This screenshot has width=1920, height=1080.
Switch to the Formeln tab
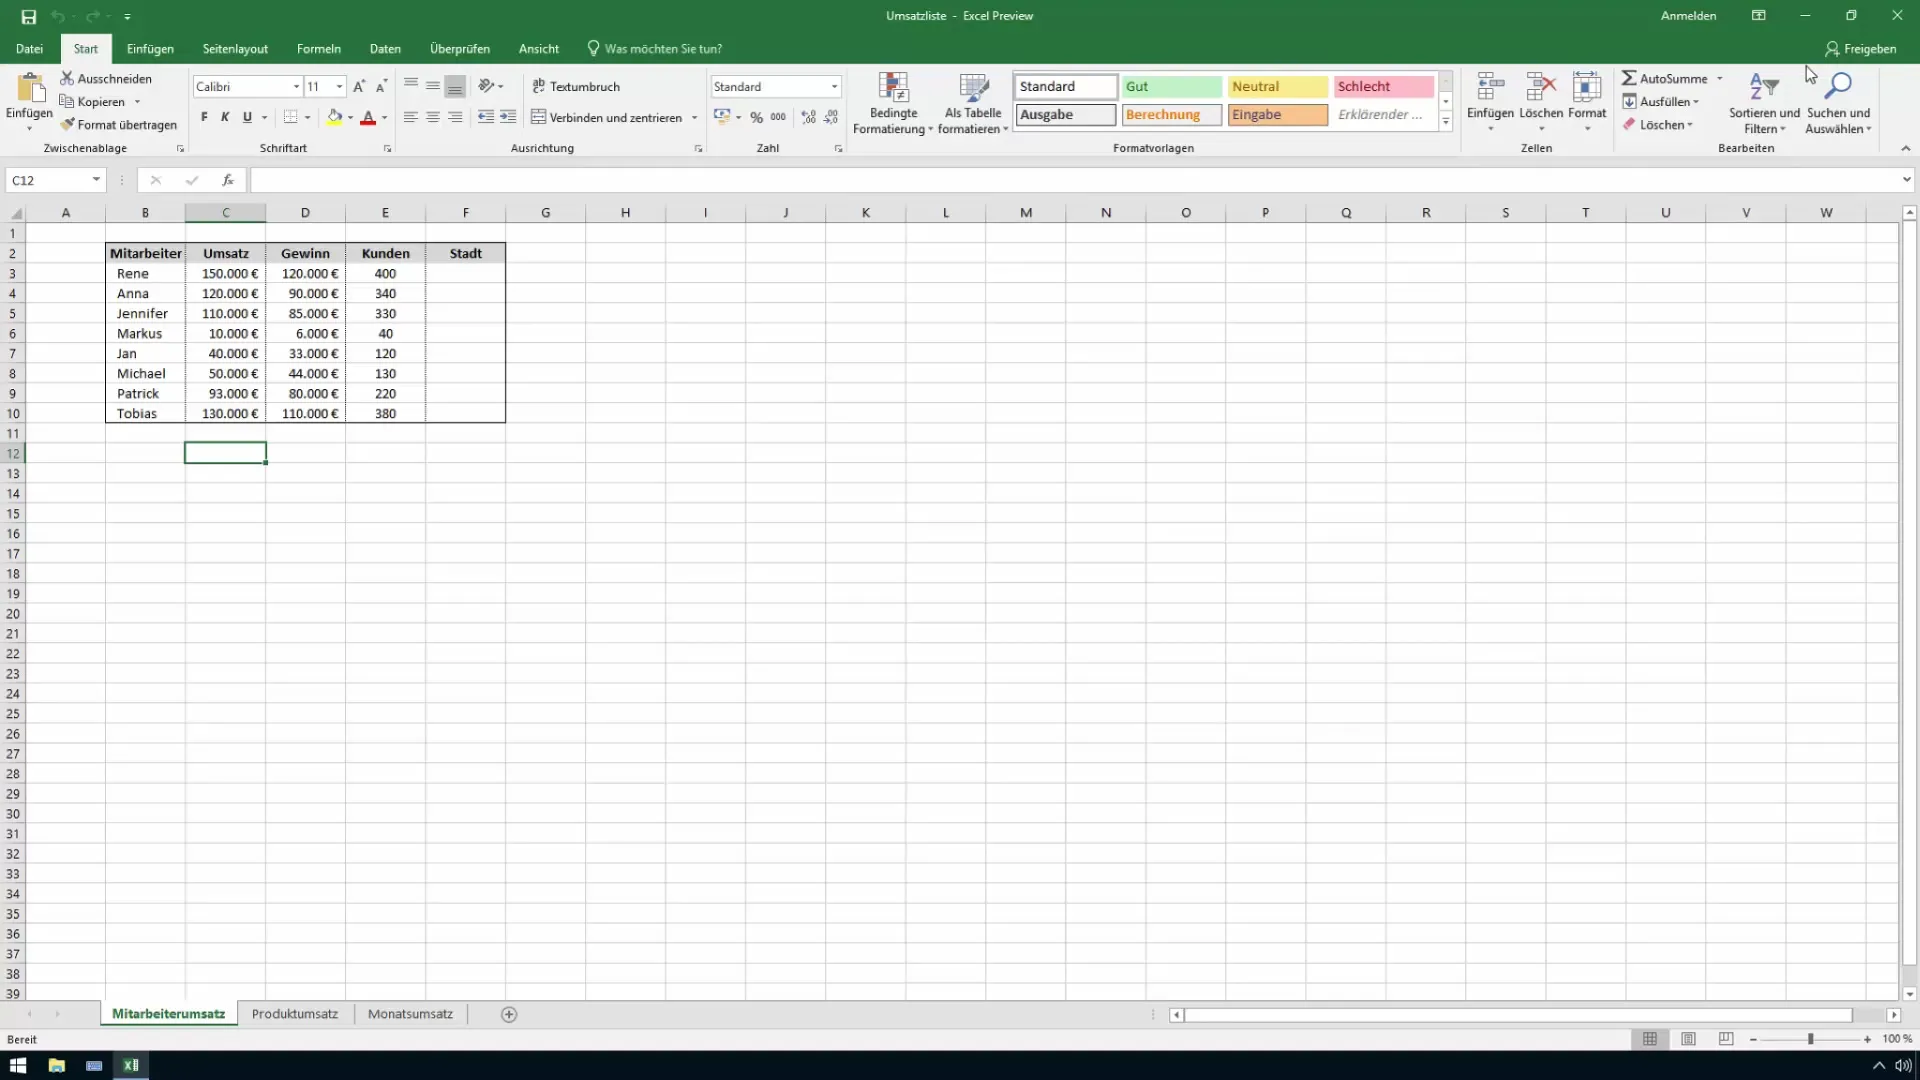pyautogui.click(x=319, y=48)
